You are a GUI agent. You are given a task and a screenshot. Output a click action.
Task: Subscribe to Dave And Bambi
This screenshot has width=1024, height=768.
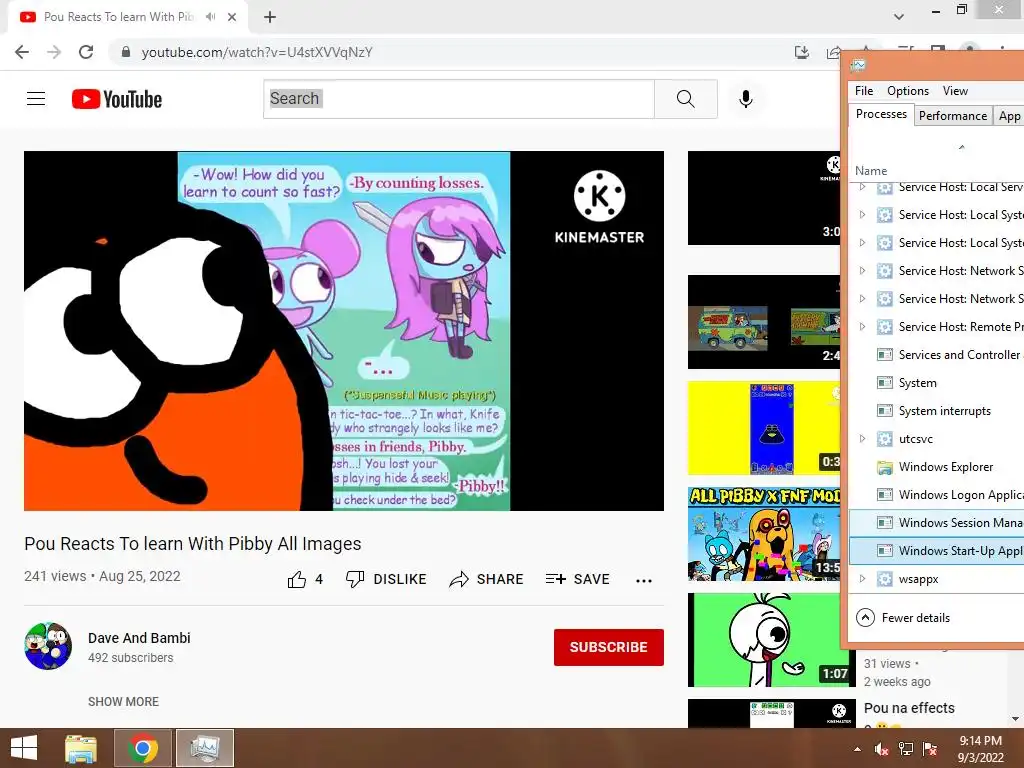[x=609, y=647]
